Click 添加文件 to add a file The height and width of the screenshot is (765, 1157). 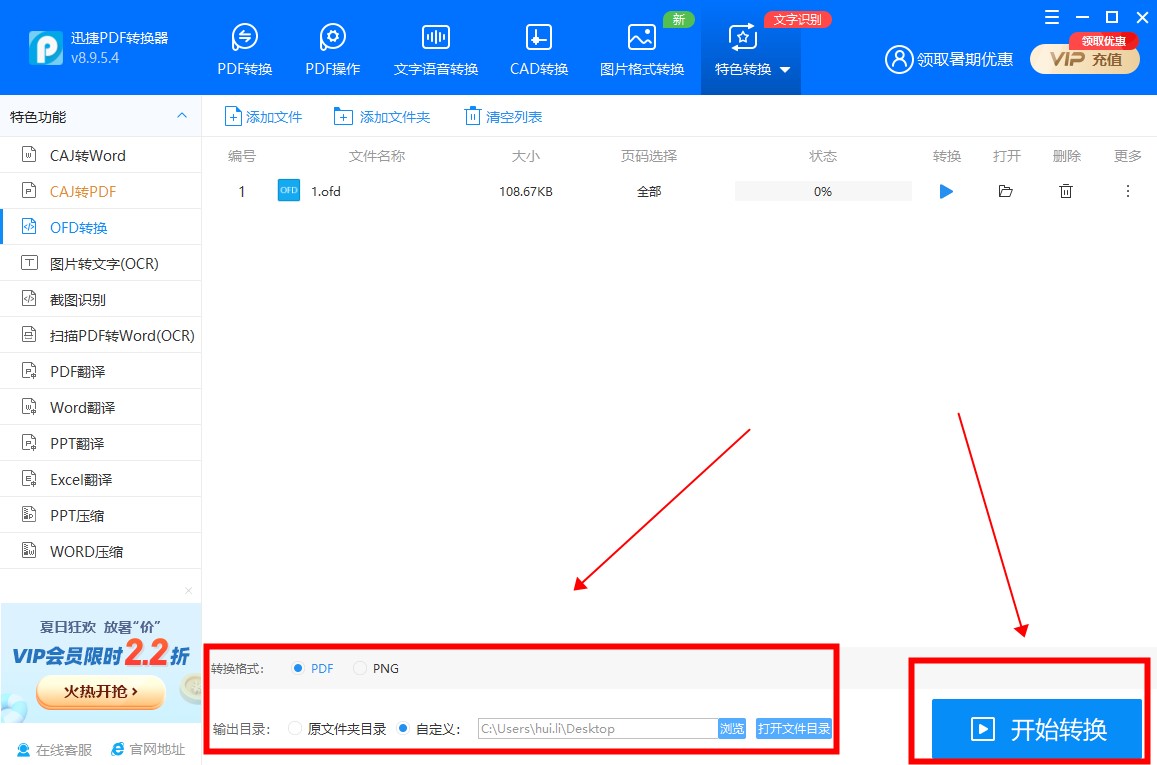263,117
